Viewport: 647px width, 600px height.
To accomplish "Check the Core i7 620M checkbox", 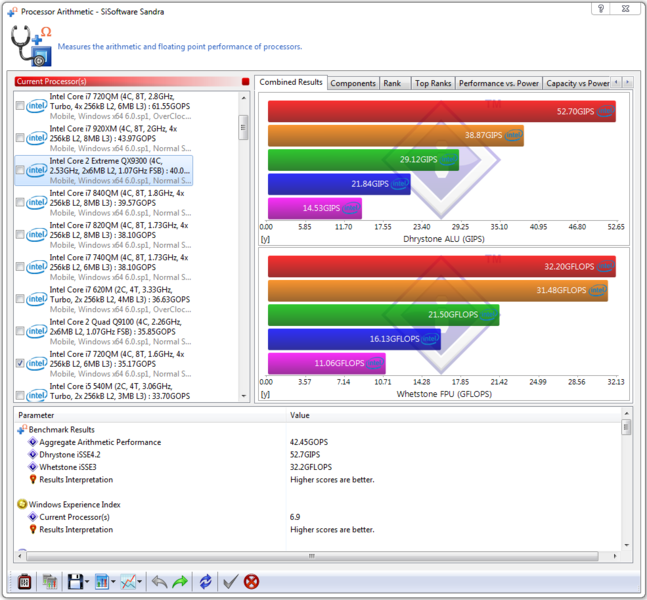I will click(20, 299).
